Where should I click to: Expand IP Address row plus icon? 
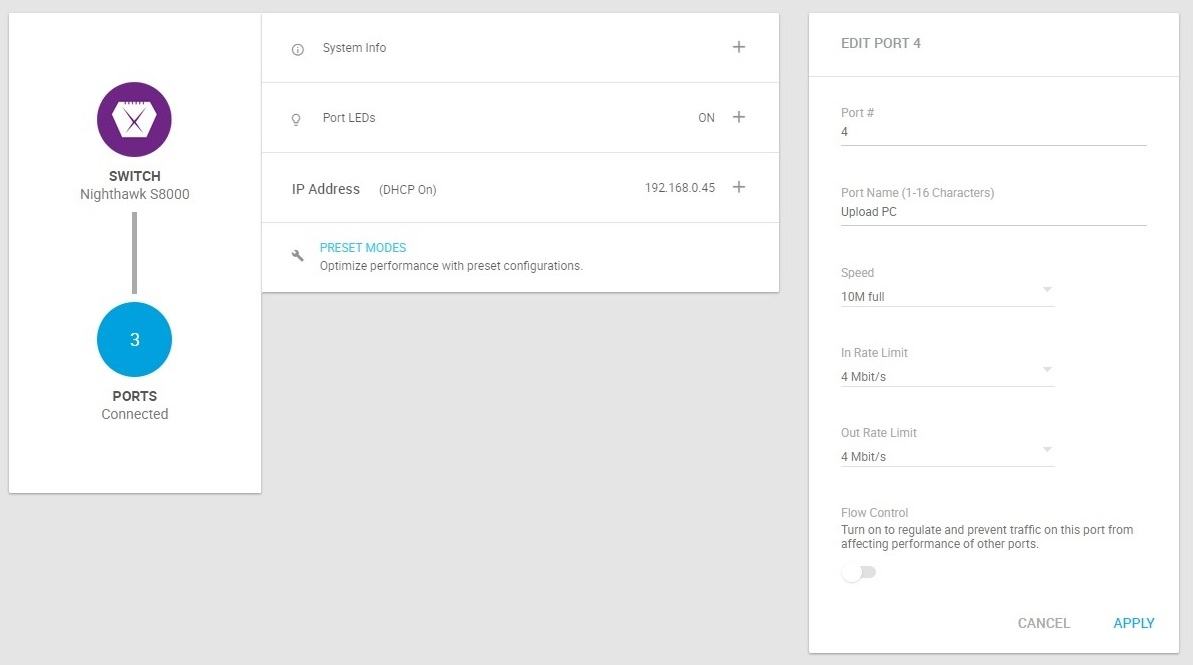pos(738,187)
